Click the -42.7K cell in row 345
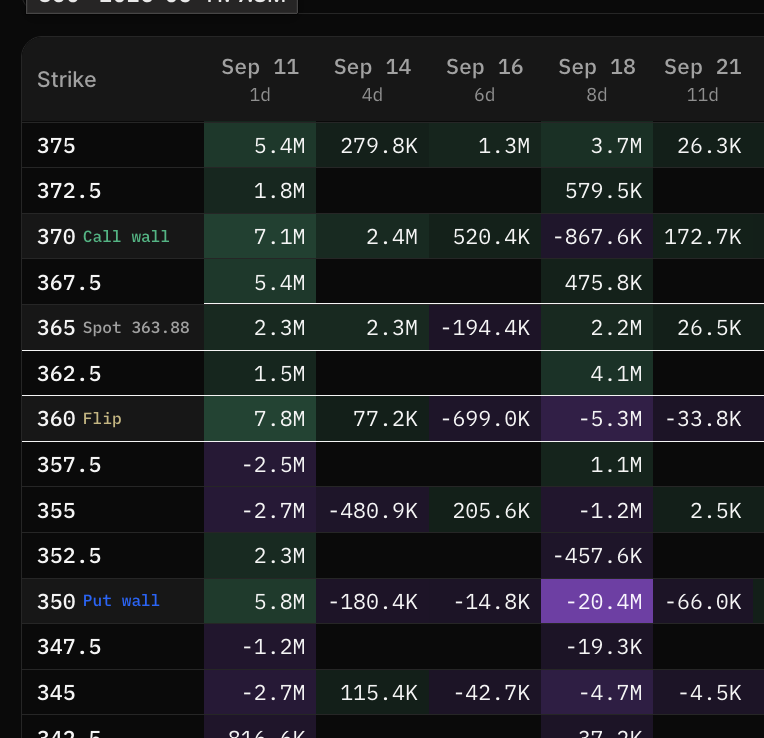Viewport: 764px width, 738px height. [x=485, y=693]
